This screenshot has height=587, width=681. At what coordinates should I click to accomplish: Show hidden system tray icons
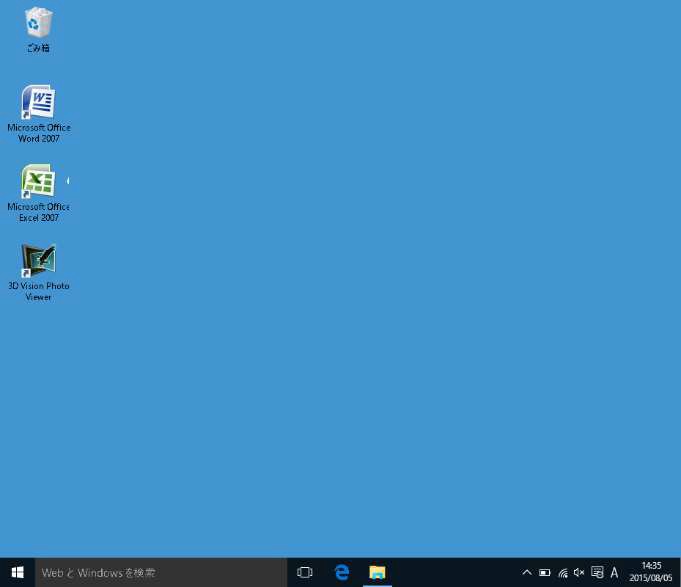click(x=527, y=572)
